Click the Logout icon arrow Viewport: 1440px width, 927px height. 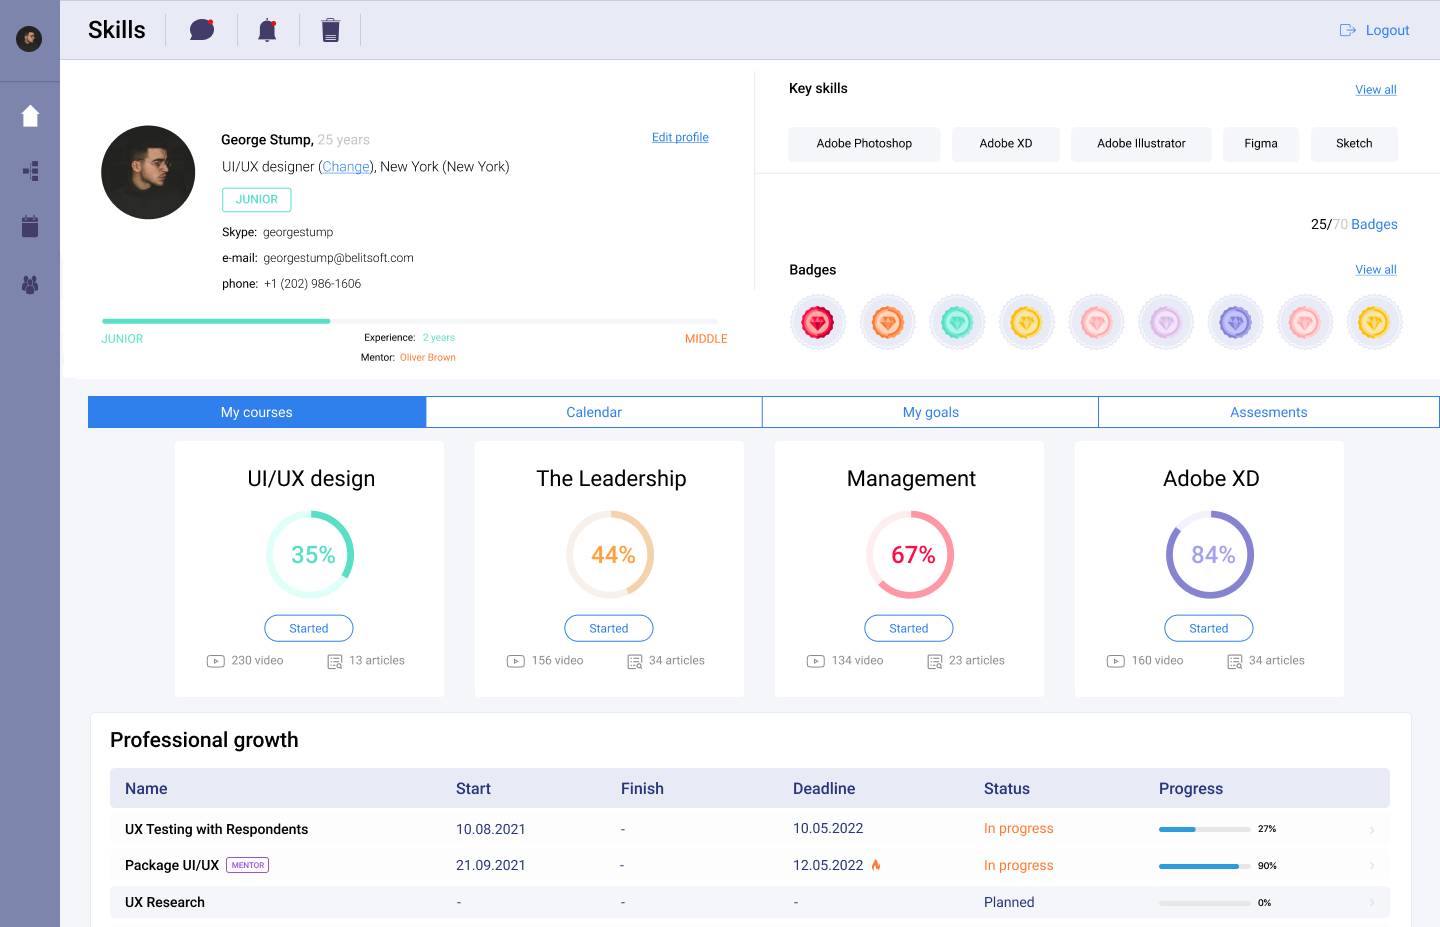(x=1348, y=30)
